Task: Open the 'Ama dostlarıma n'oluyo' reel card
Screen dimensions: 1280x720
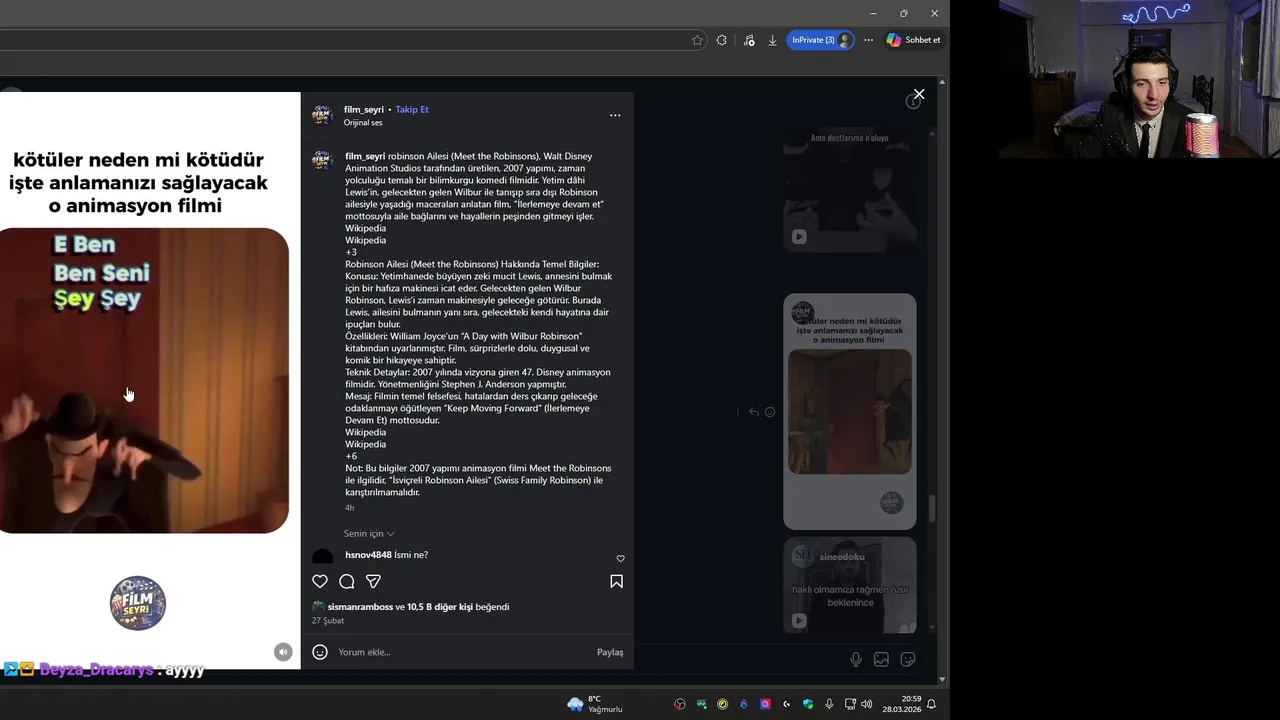Action: click(849, 190)
